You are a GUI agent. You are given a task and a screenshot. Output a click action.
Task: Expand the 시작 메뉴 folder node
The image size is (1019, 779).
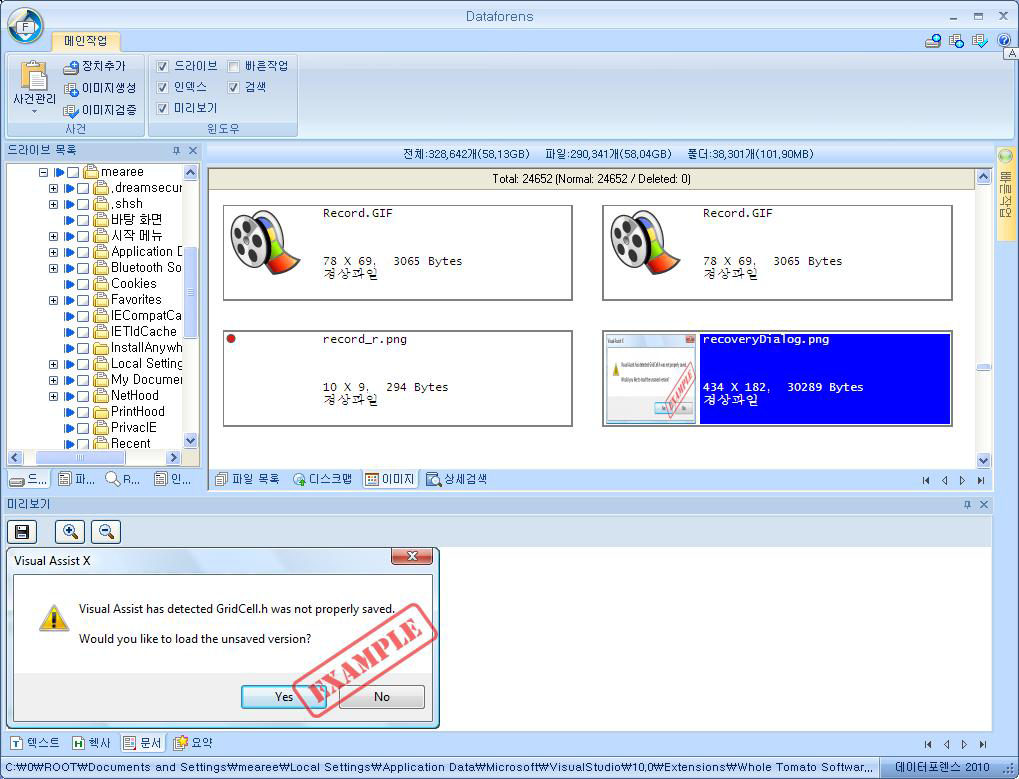click(x=53, y=236)
